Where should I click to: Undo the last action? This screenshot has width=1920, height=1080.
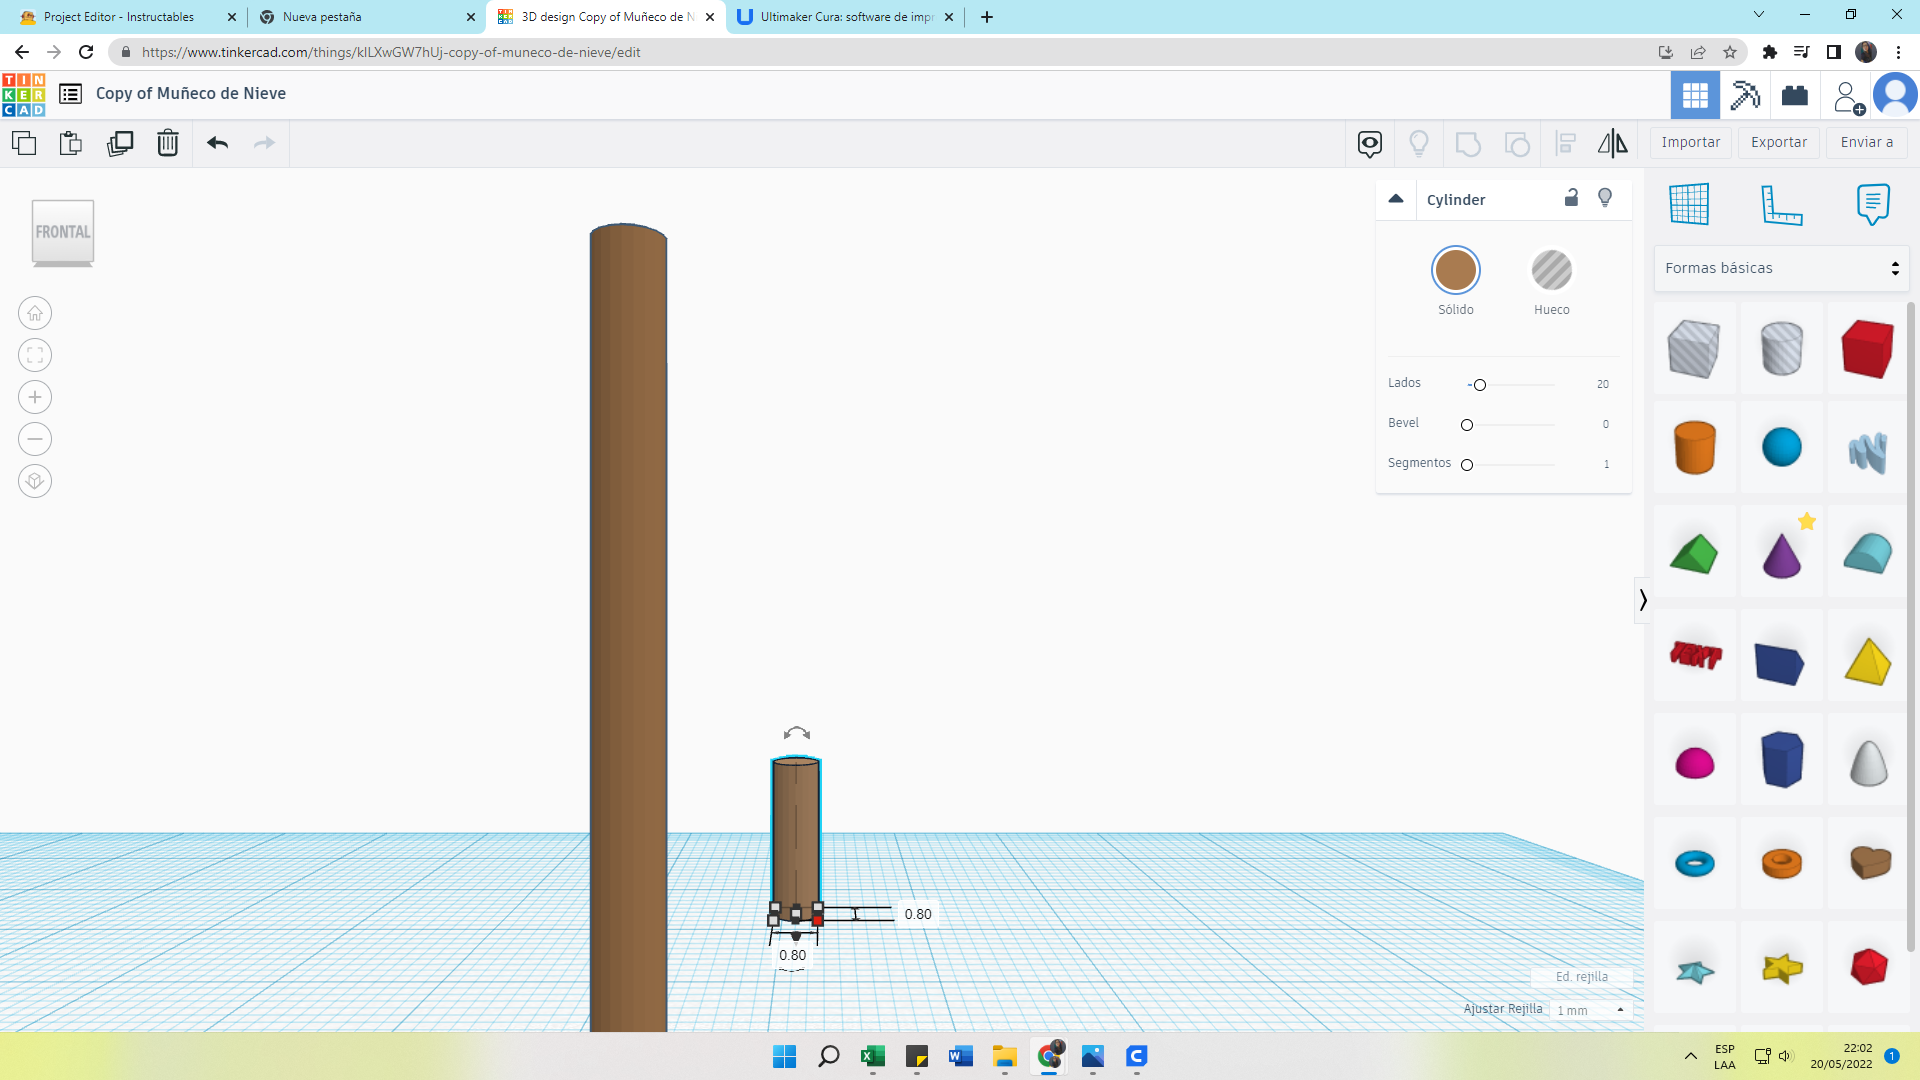click(x=217, y=143)
